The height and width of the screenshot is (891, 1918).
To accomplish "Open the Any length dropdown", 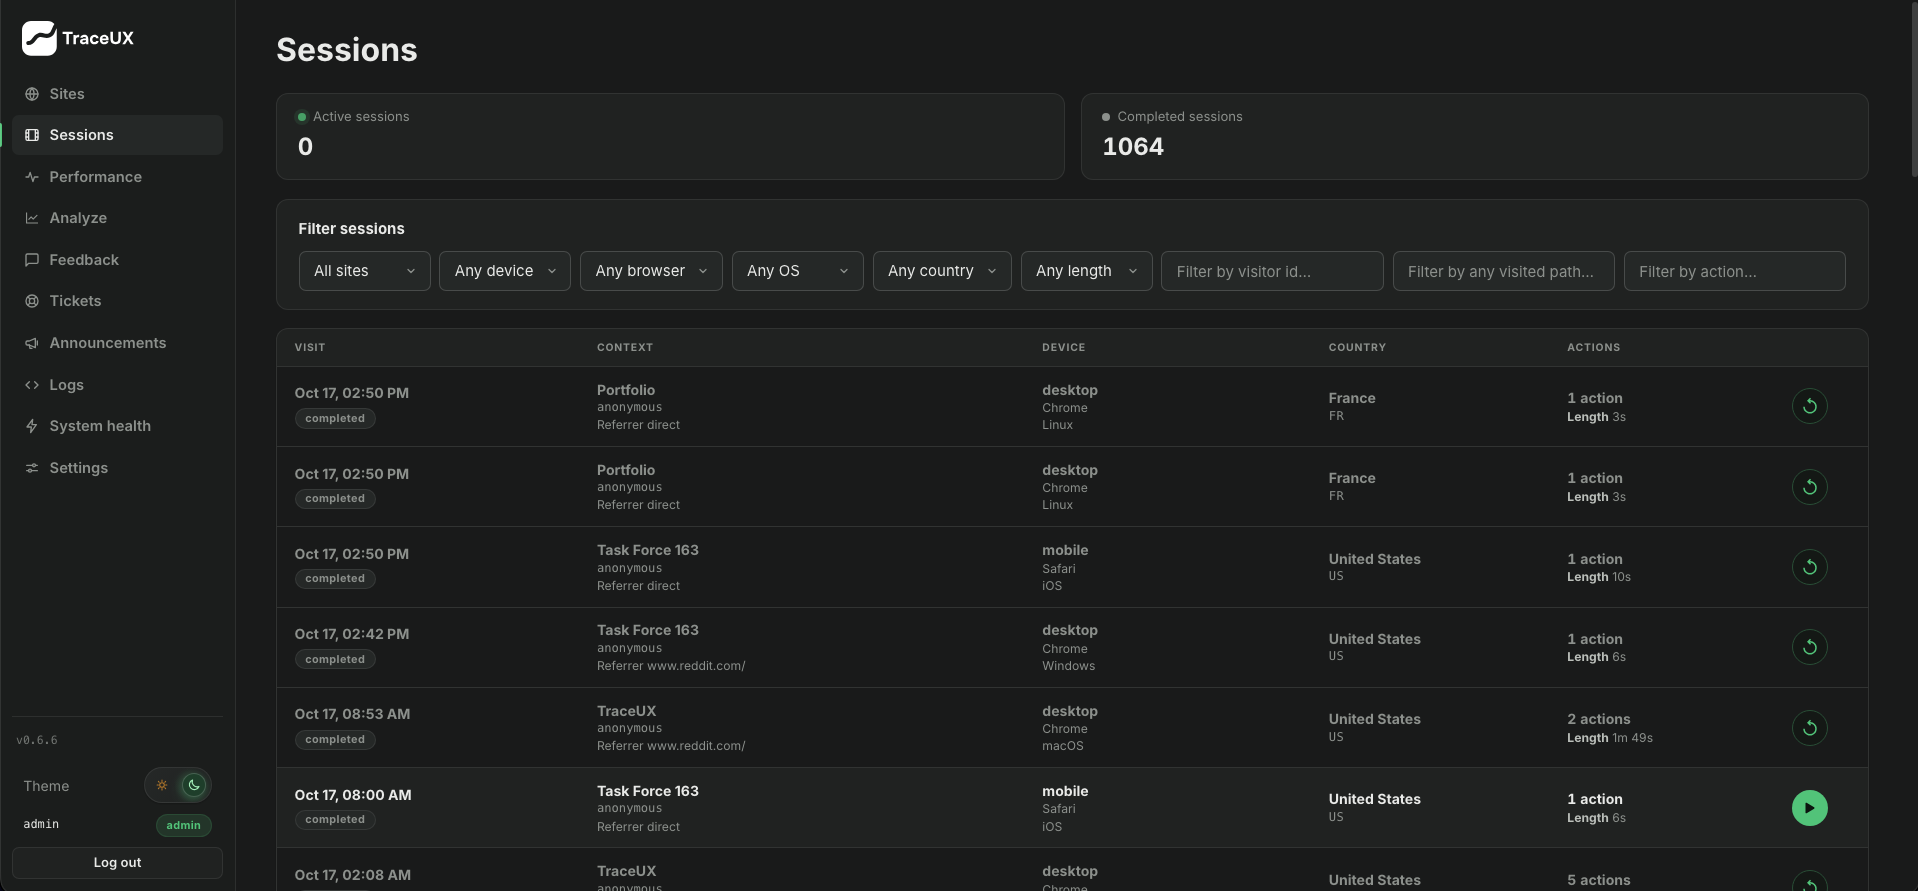I will (1086, 271).
